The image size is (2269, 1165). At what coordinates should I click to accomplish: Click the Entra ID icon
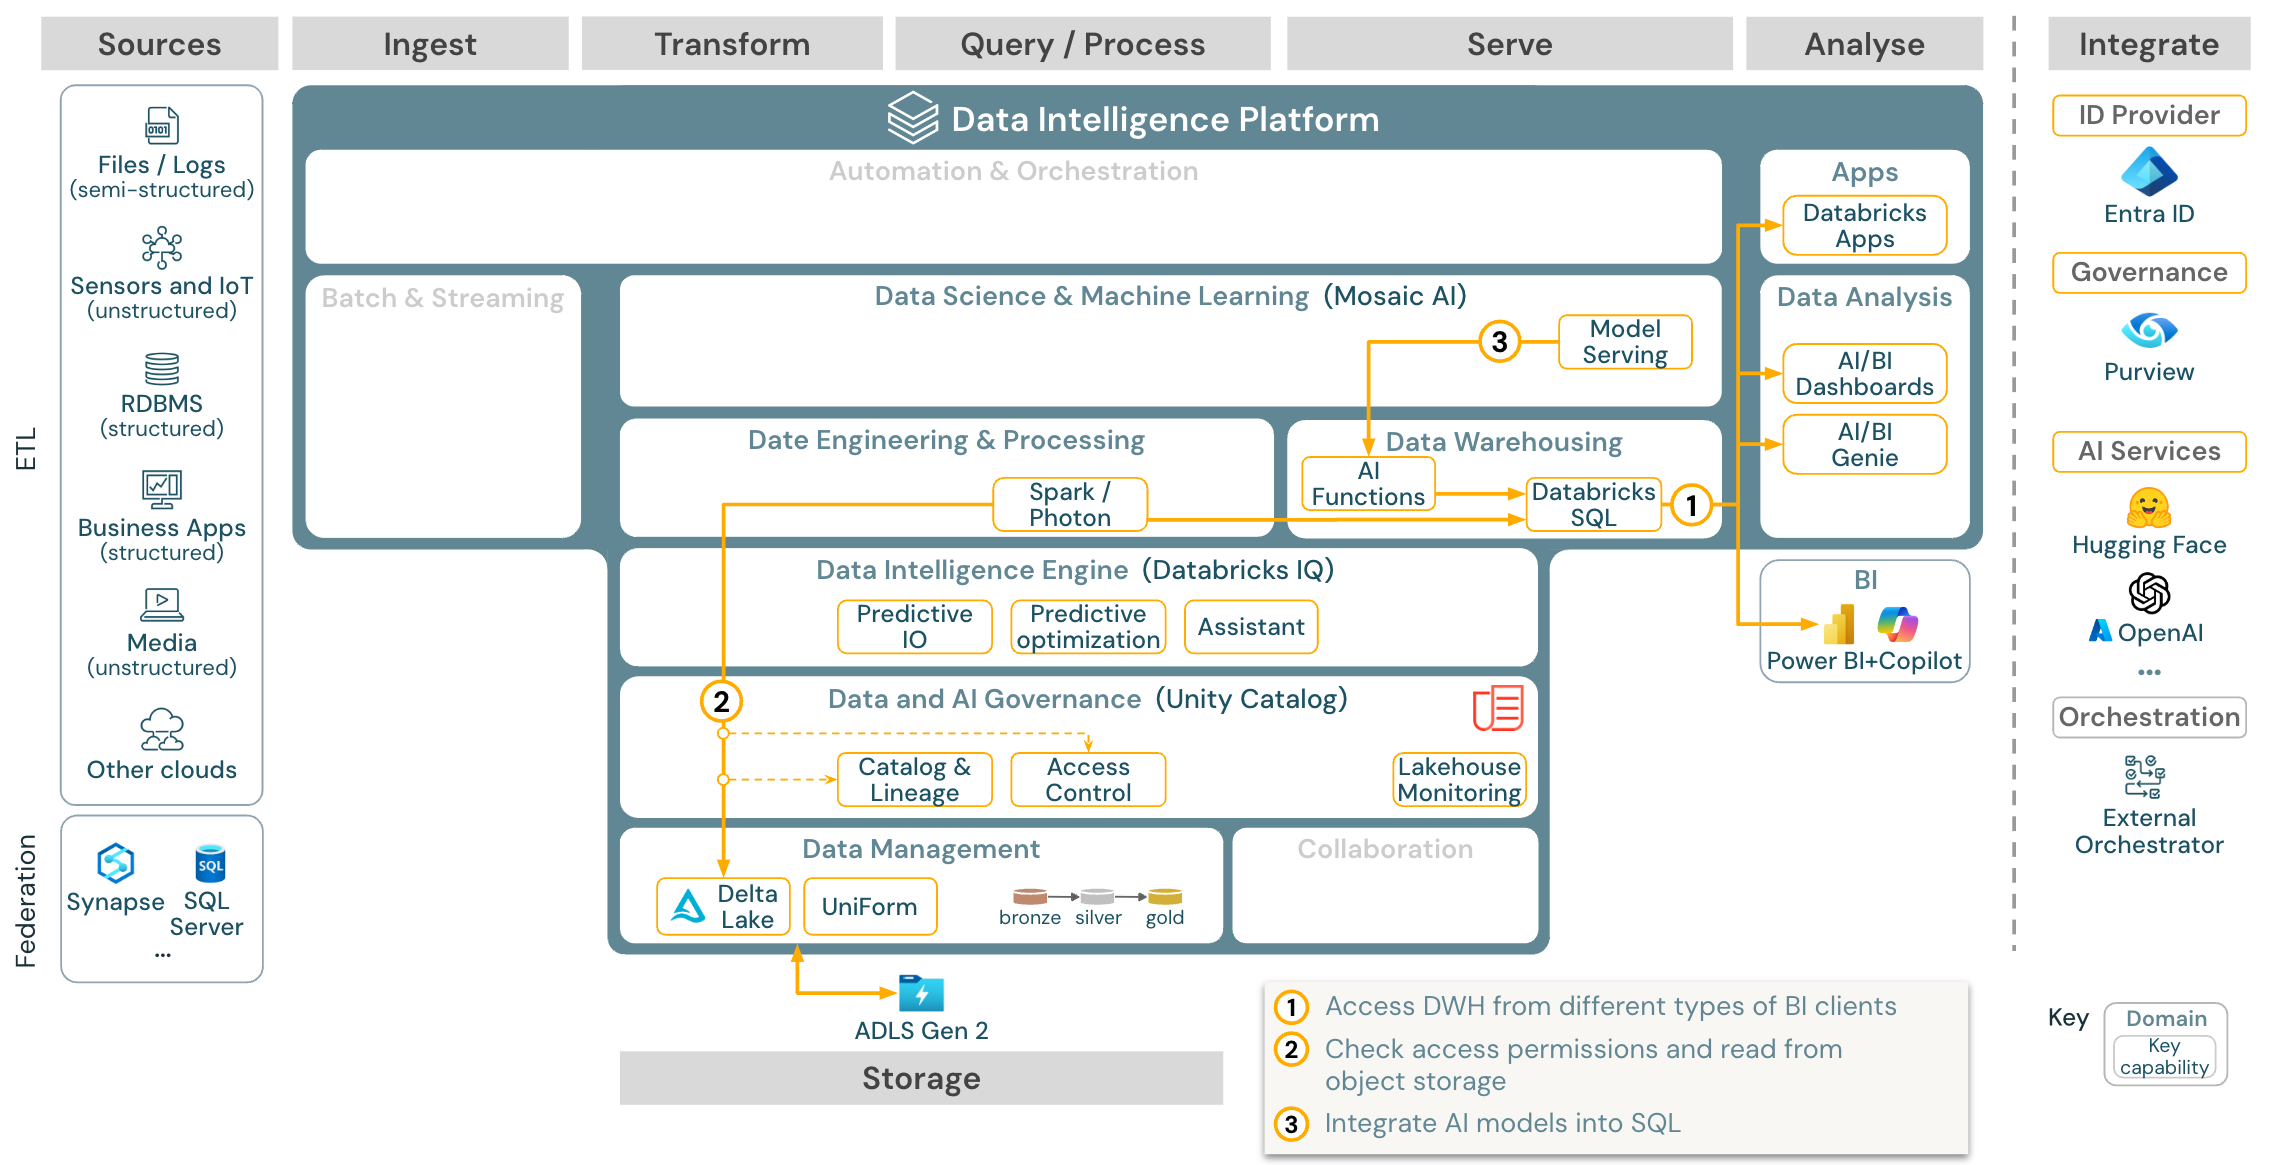tap(2152, 175)
